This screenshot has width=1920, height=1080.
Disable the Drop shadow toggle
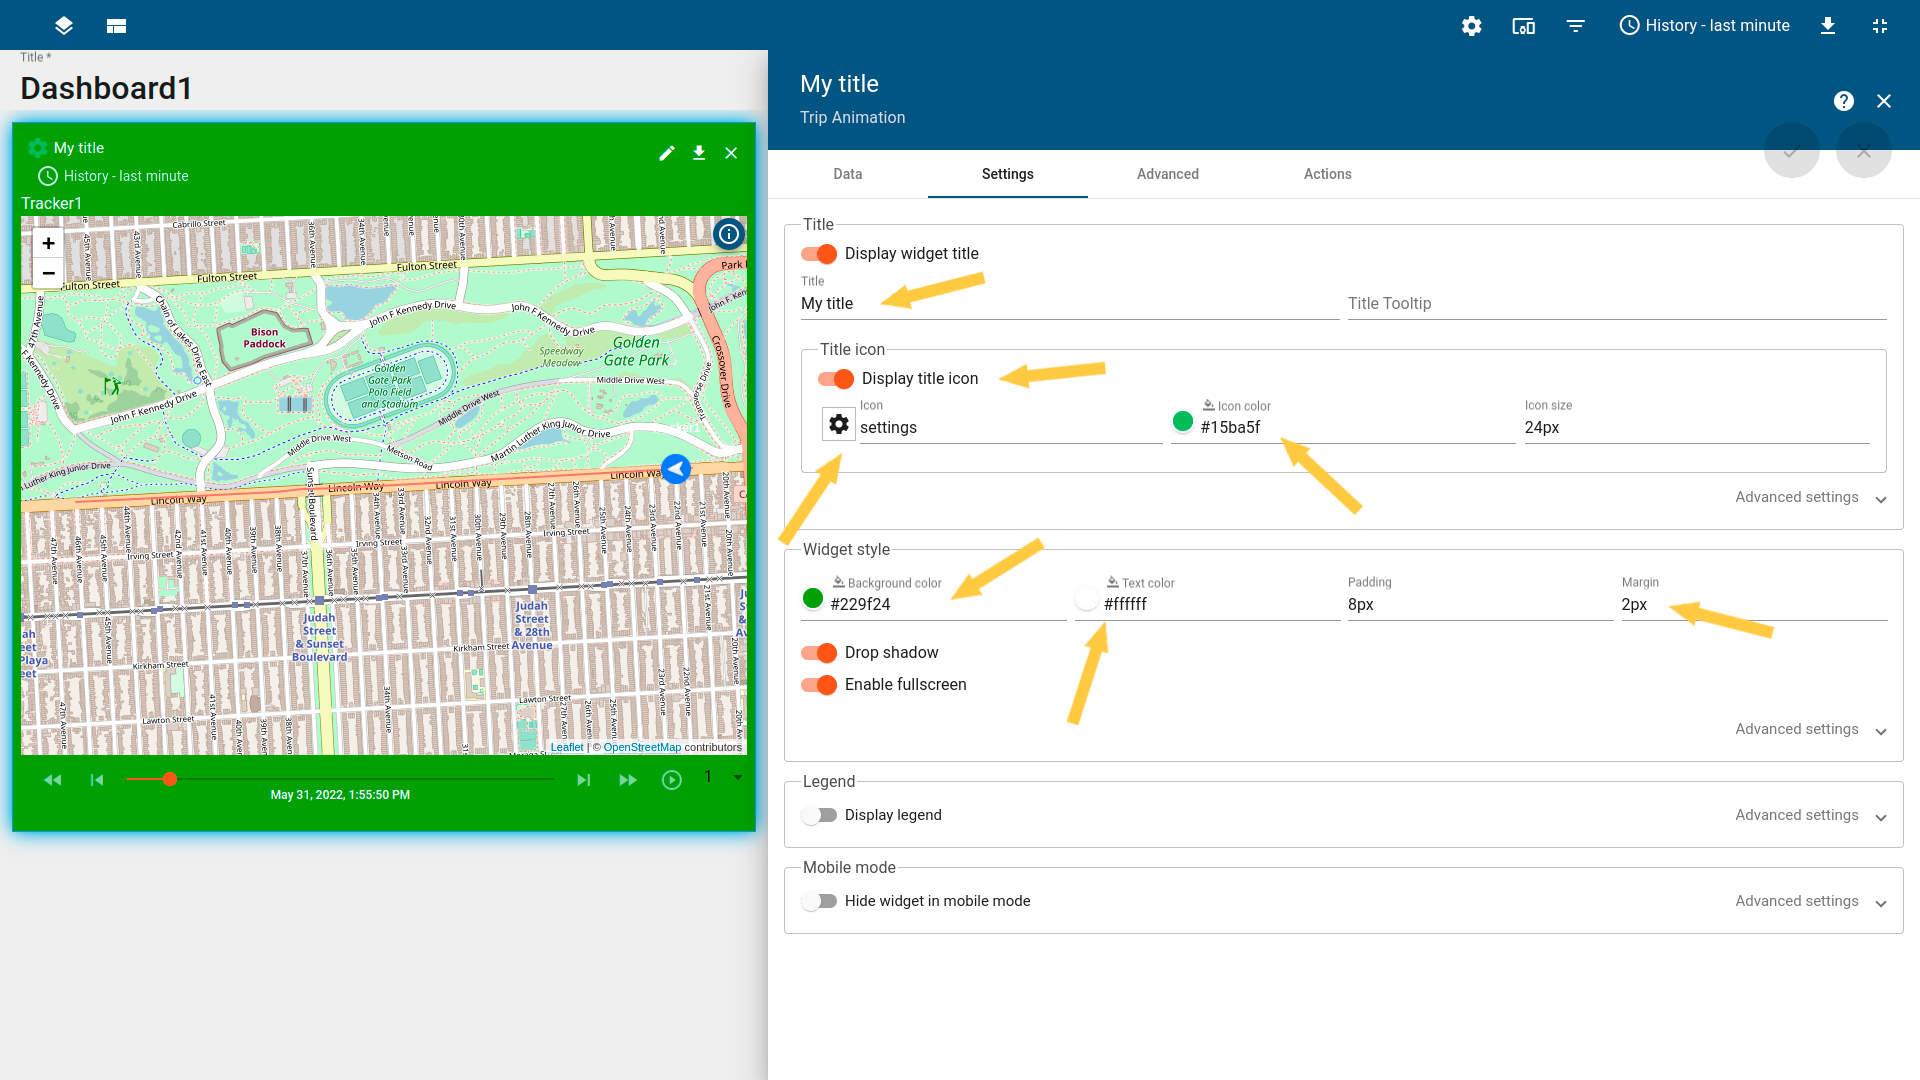(819, 653)
